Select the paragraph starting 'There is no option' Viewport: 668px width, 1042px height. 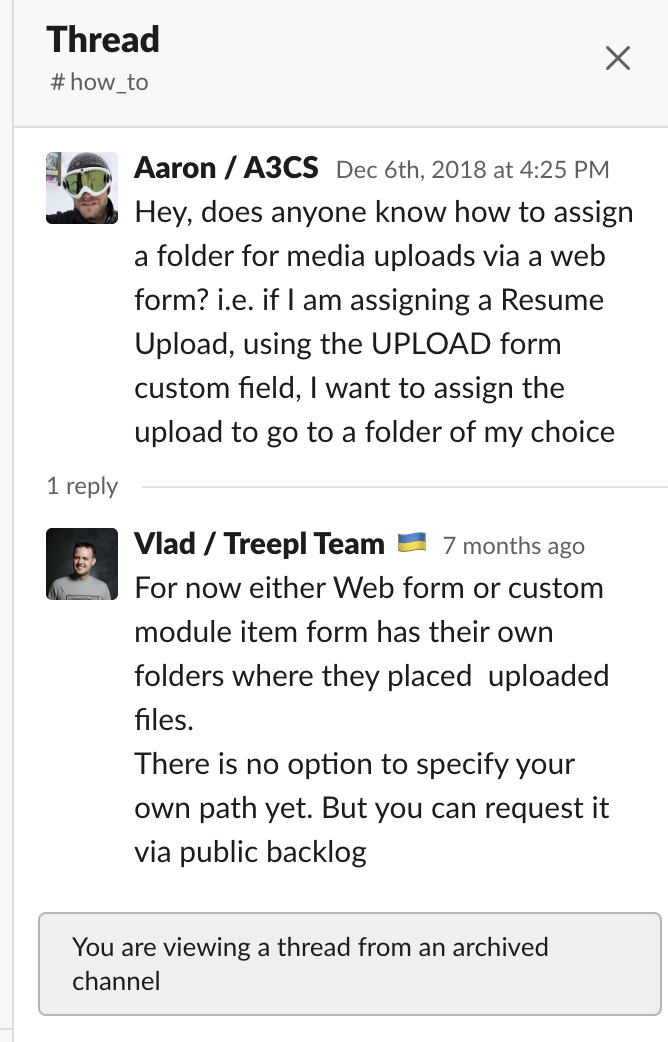pos(372,808)
